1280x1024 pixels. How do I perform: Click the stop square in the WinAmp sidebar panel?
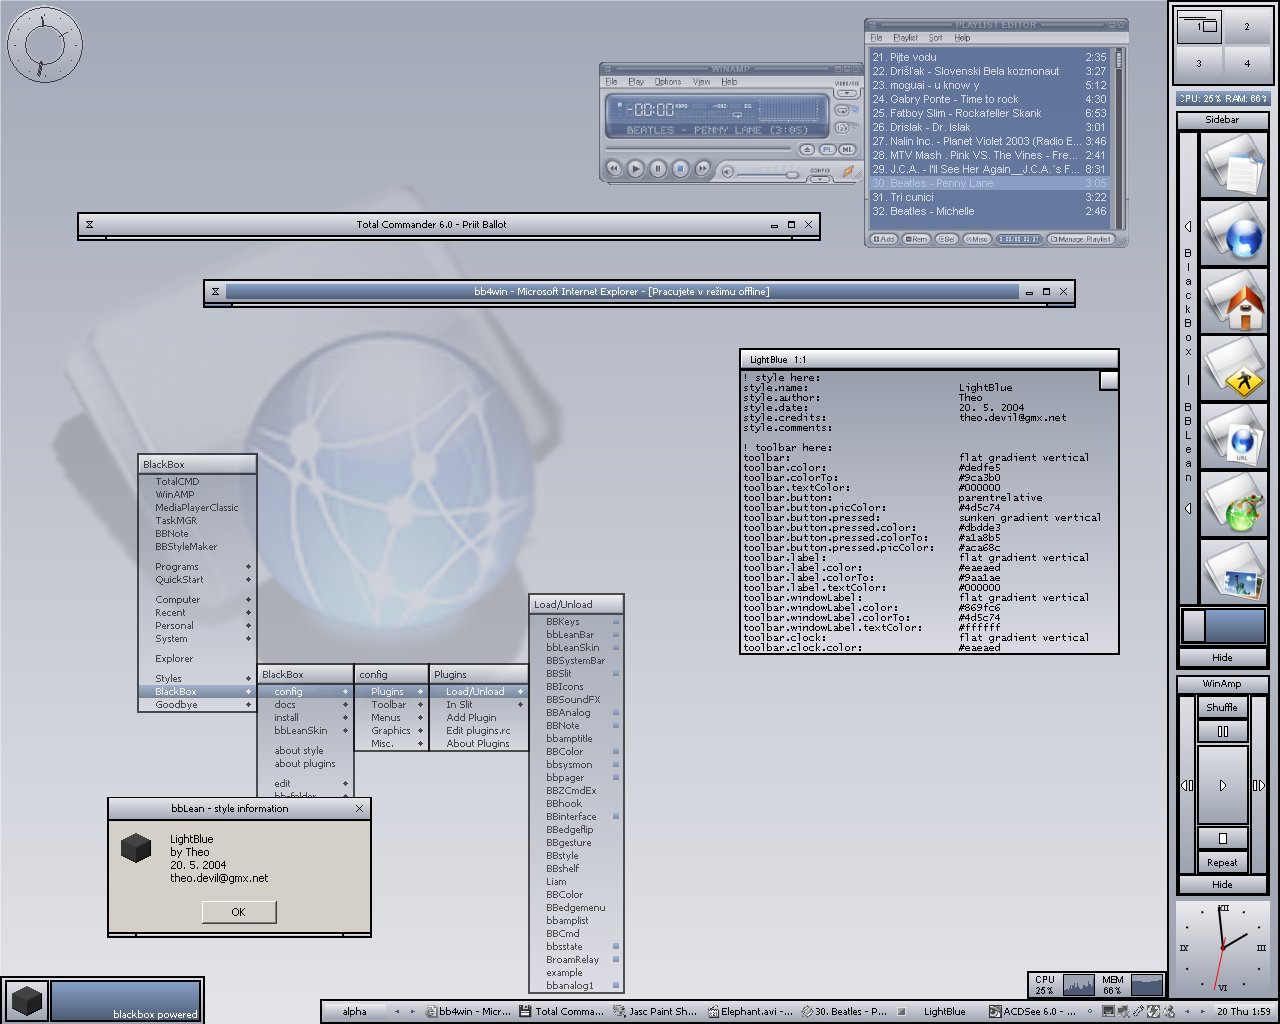coord(1222,838)
